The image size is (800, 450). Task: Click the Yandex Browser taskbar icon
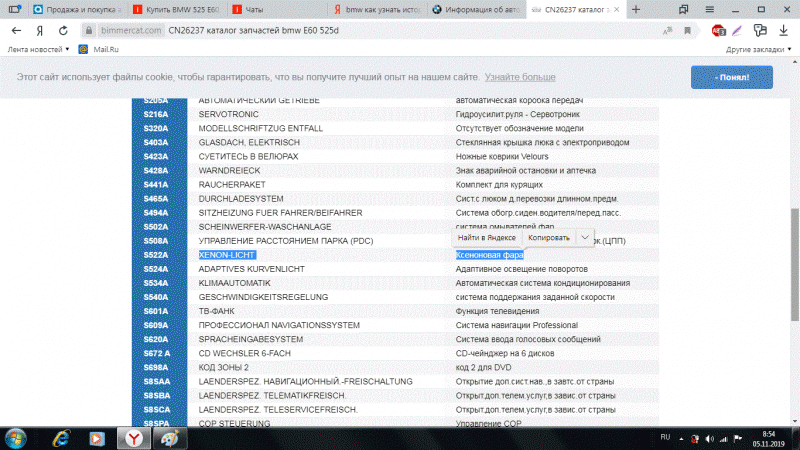[x=134, y=439]
